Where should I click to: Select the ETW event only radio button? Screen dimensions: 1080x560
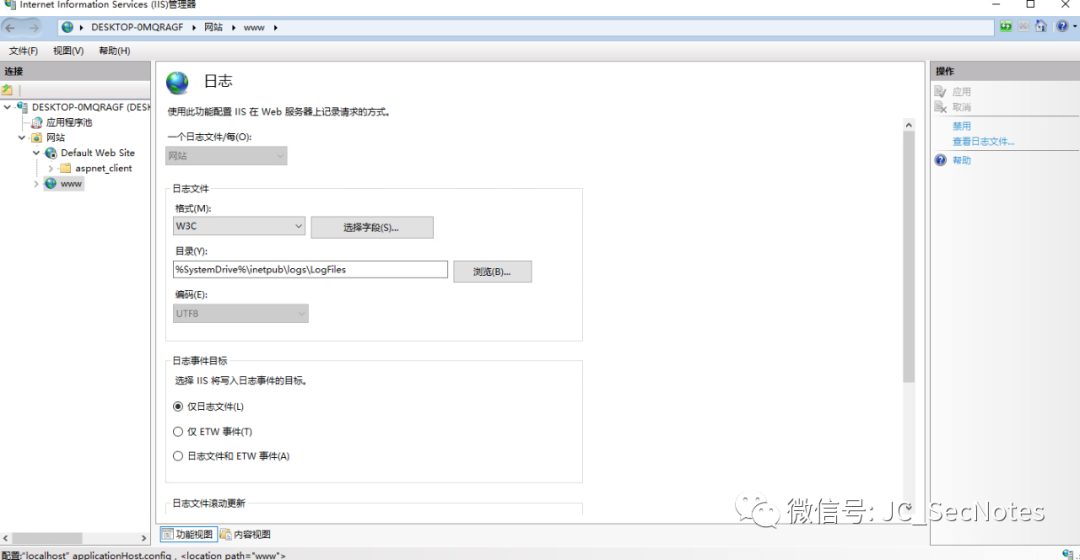click(x=178, y=432)
